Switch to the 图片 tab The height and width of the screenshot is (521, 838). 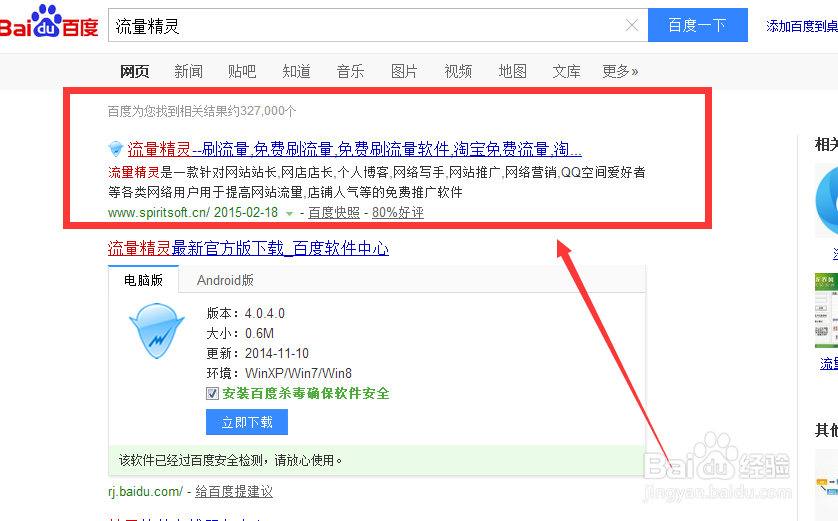coord(404,71)
